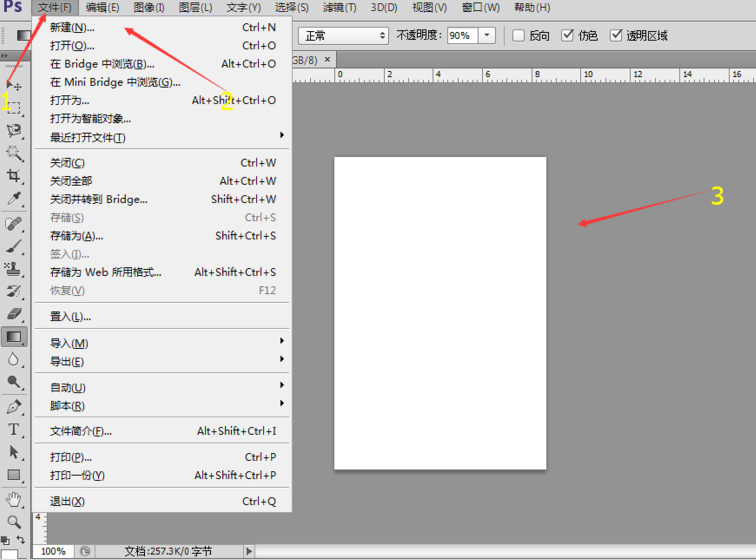Viewport: 756px width, 560px height.
Task: Select the Lasso tool
Action: pyautogui.click(x=14, y=131)
